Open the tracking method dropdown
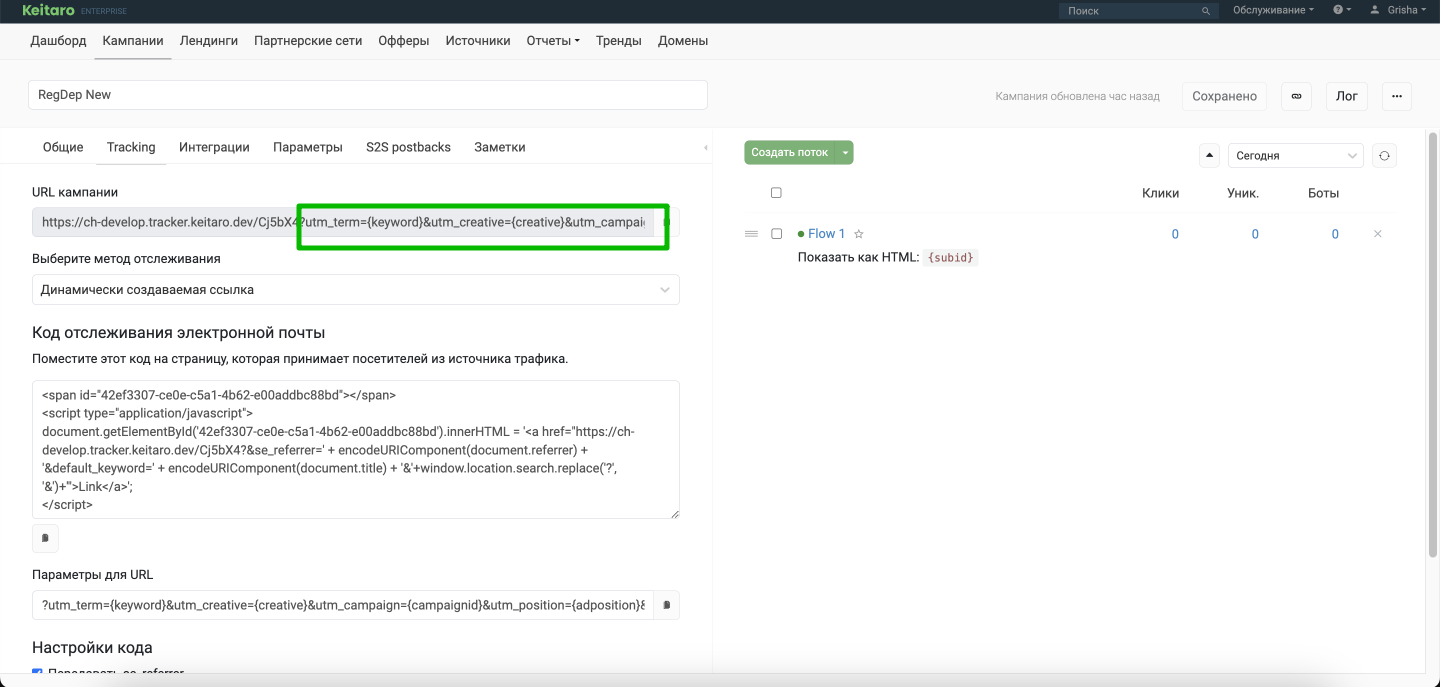 click(x=356, y=290)
